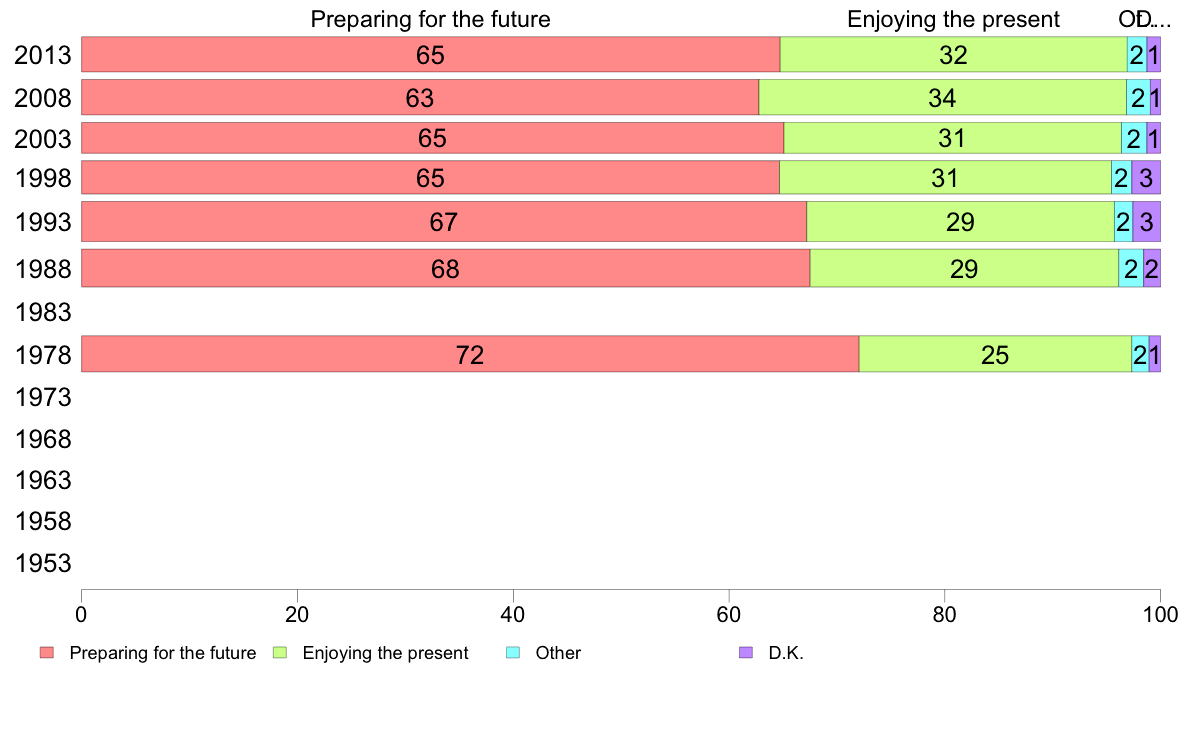This screenshot has height=736, width=1188.
Task: Click the cyan Other legend swatch
Action: coord(513,653)
